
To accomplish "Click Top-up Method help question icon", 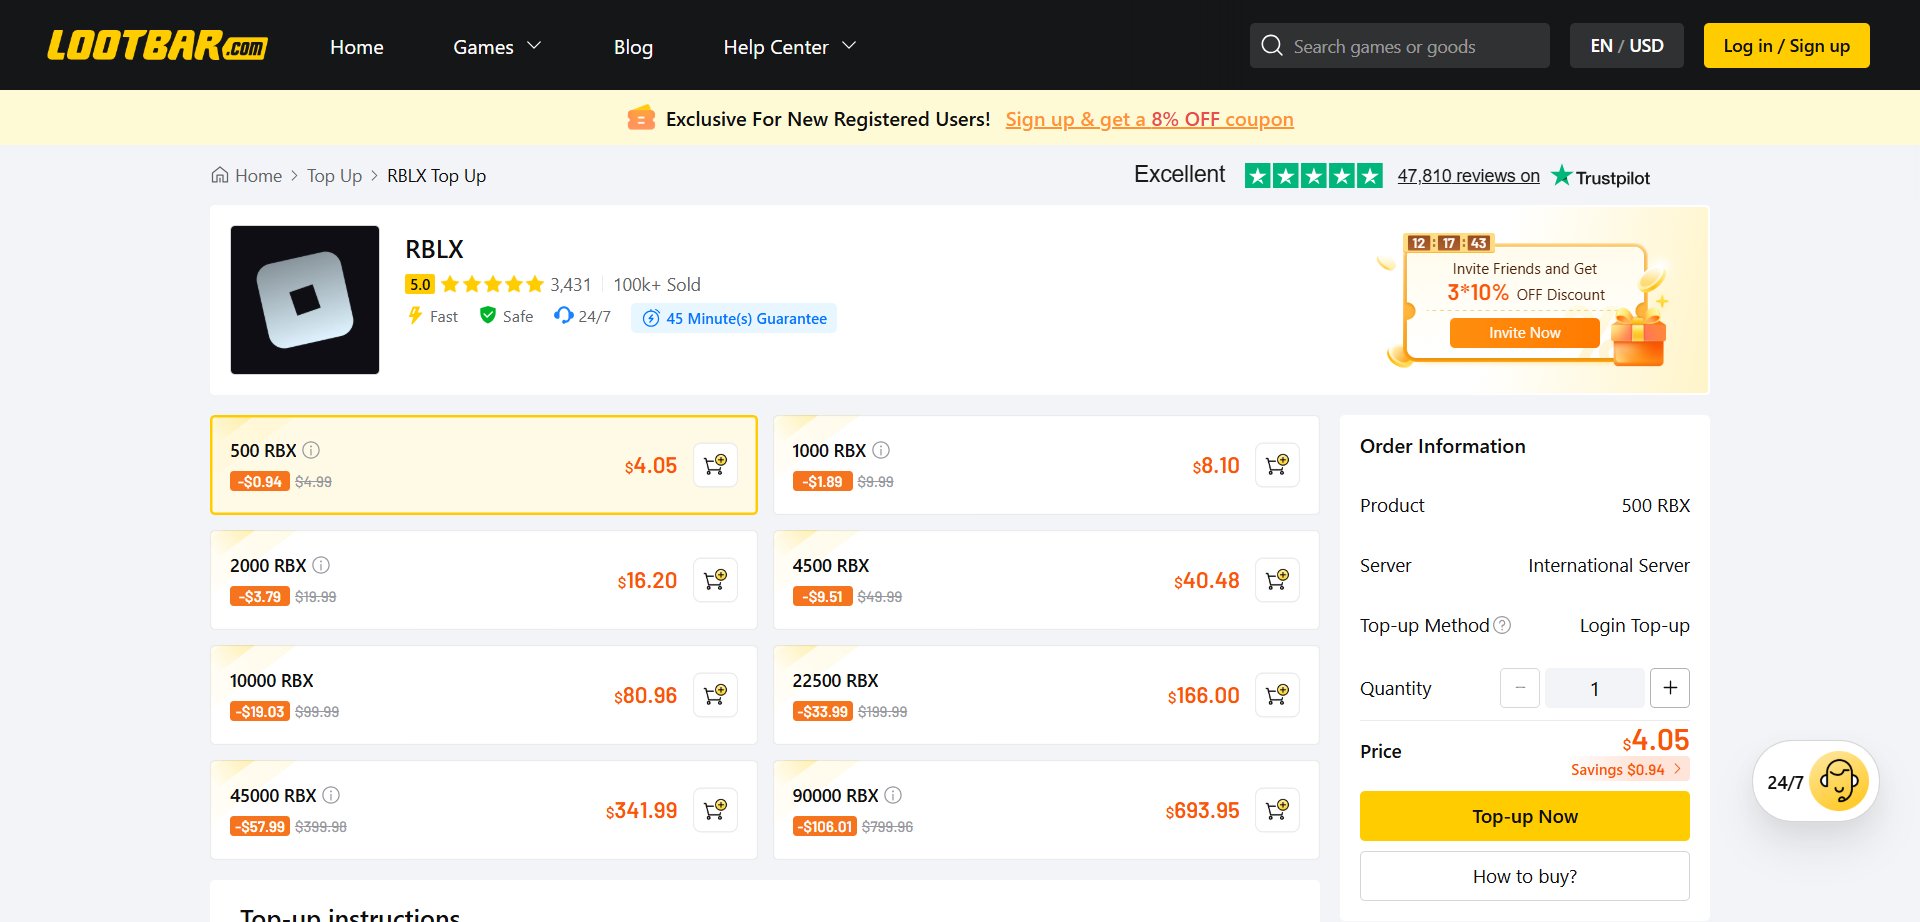I will (1502, 625).
